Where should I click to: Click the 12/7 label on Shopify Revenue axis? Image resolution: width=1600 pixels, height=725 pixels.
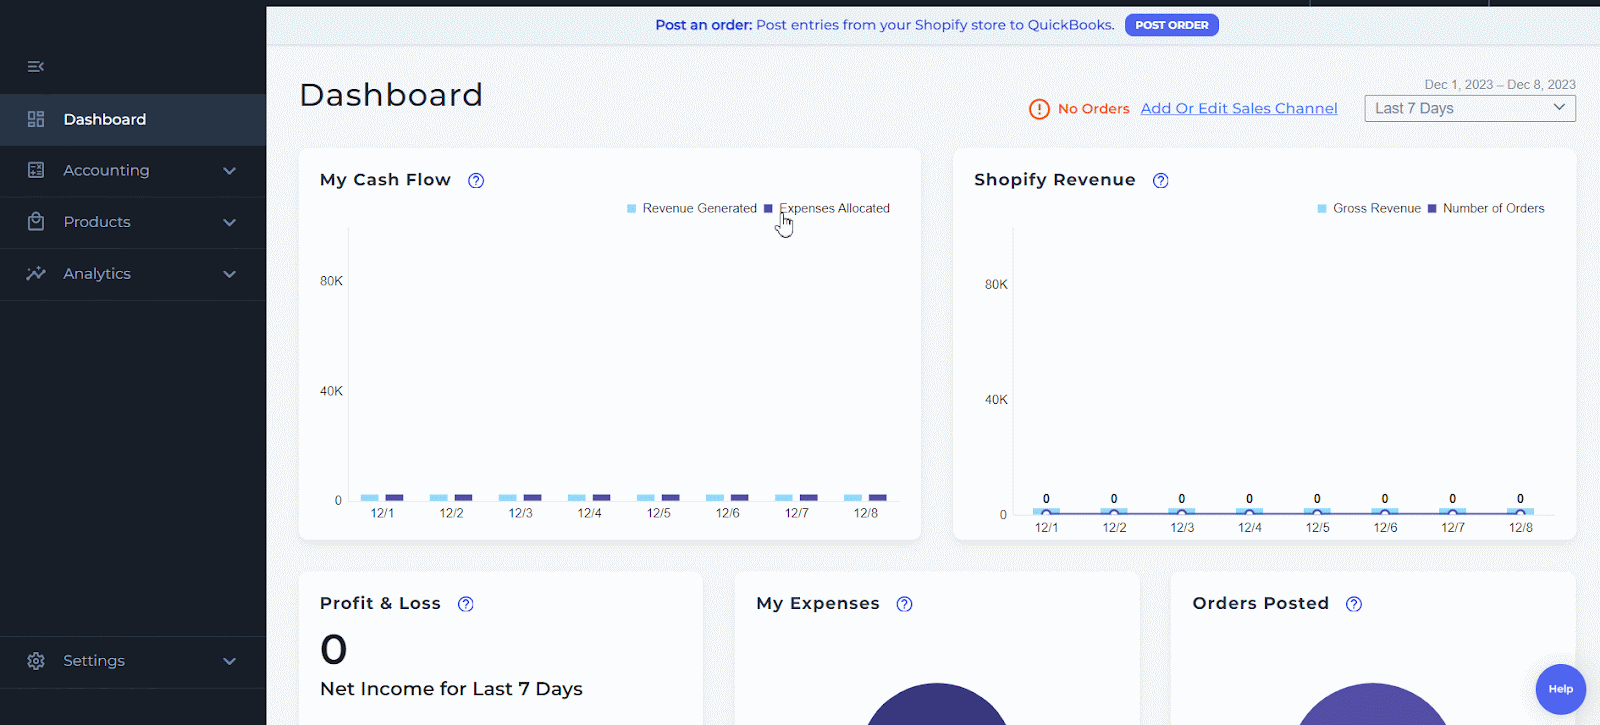(x=1453, y=528)
